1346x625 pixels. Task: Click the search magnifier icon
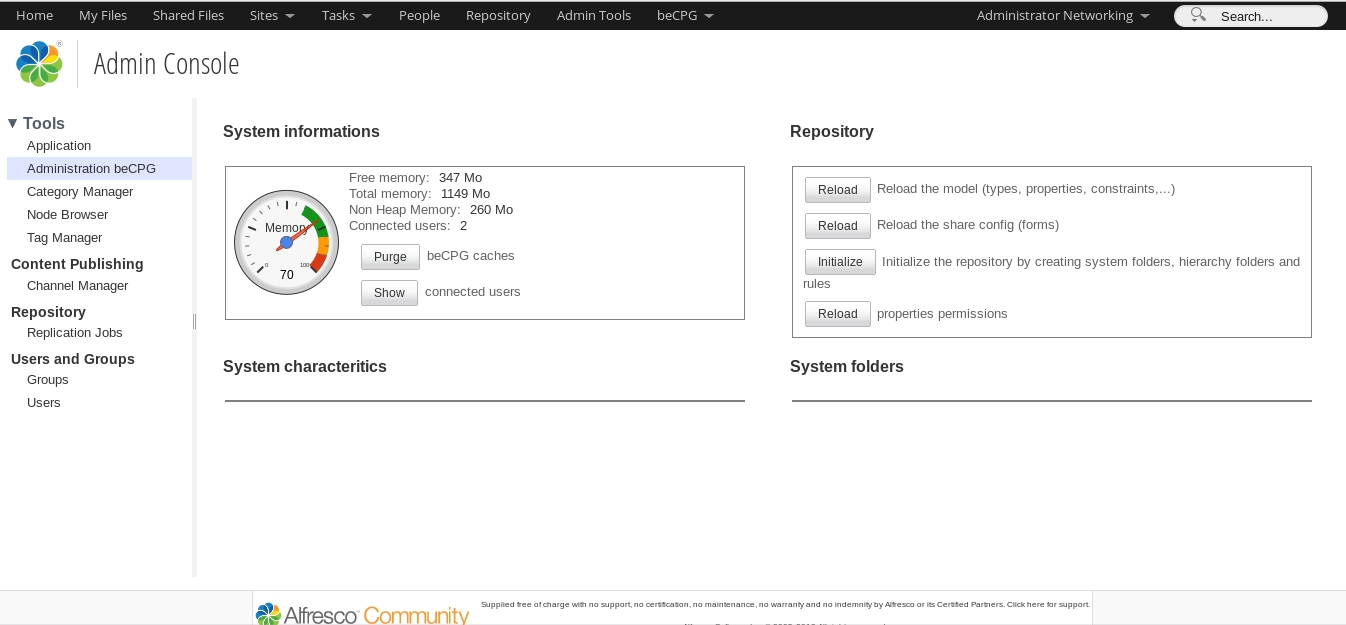coord(1198,15)
